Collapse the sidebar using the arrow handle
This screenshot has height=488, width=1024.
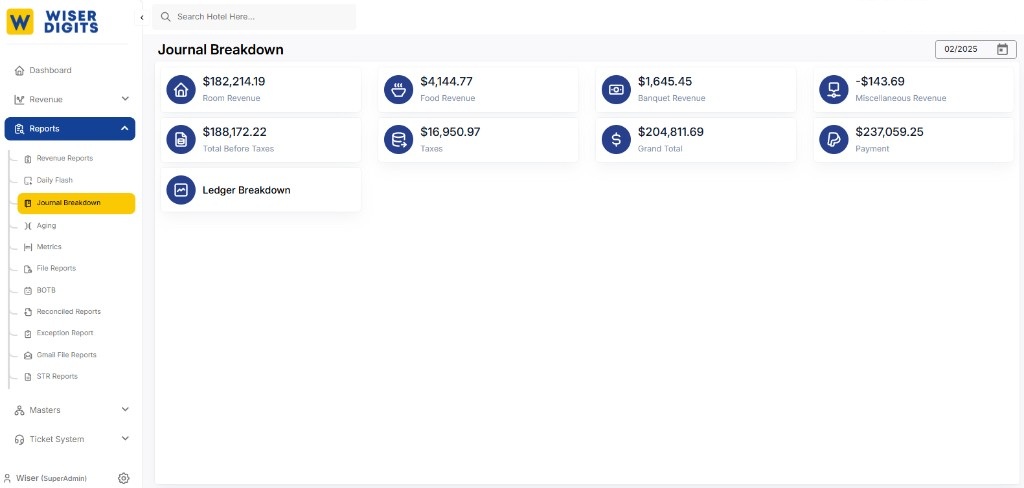(x=142, y=18)
